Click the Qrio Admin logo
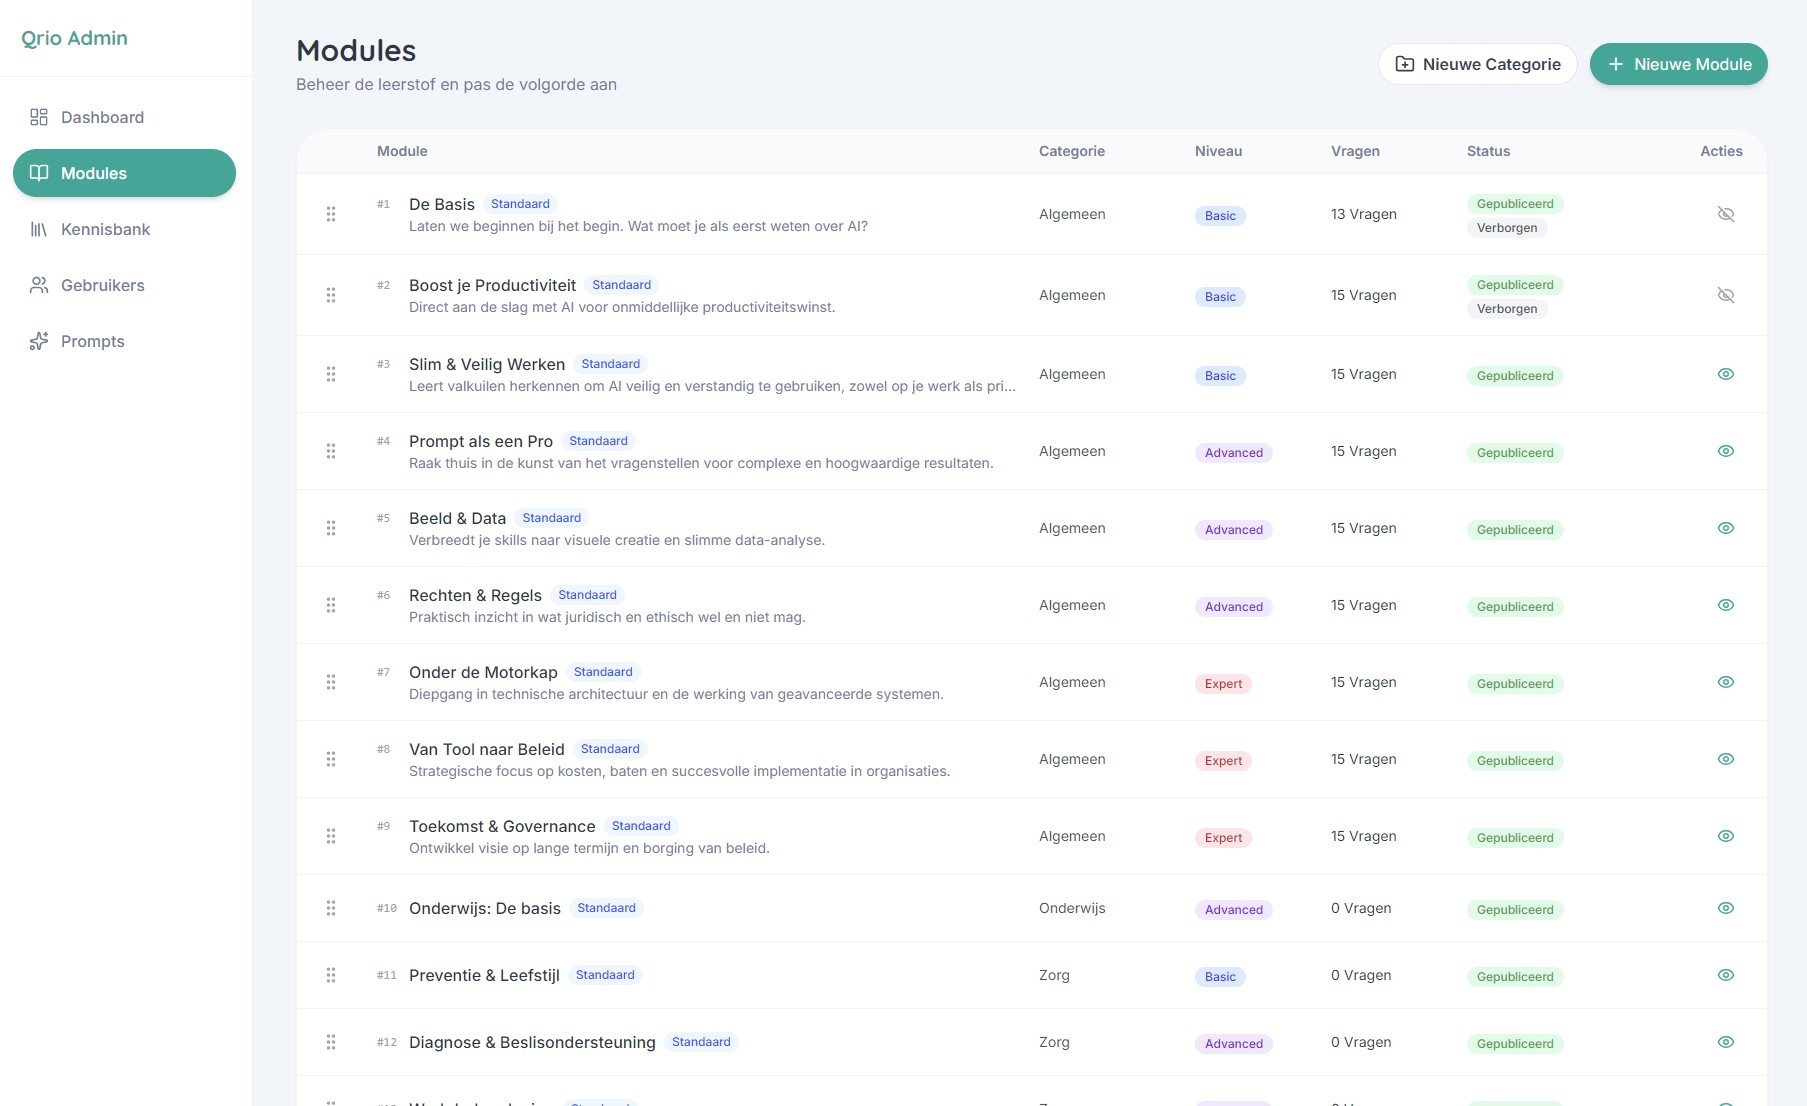Image resolution: width=1807 pixels, height=1106 pixels. tap(73, 38)
